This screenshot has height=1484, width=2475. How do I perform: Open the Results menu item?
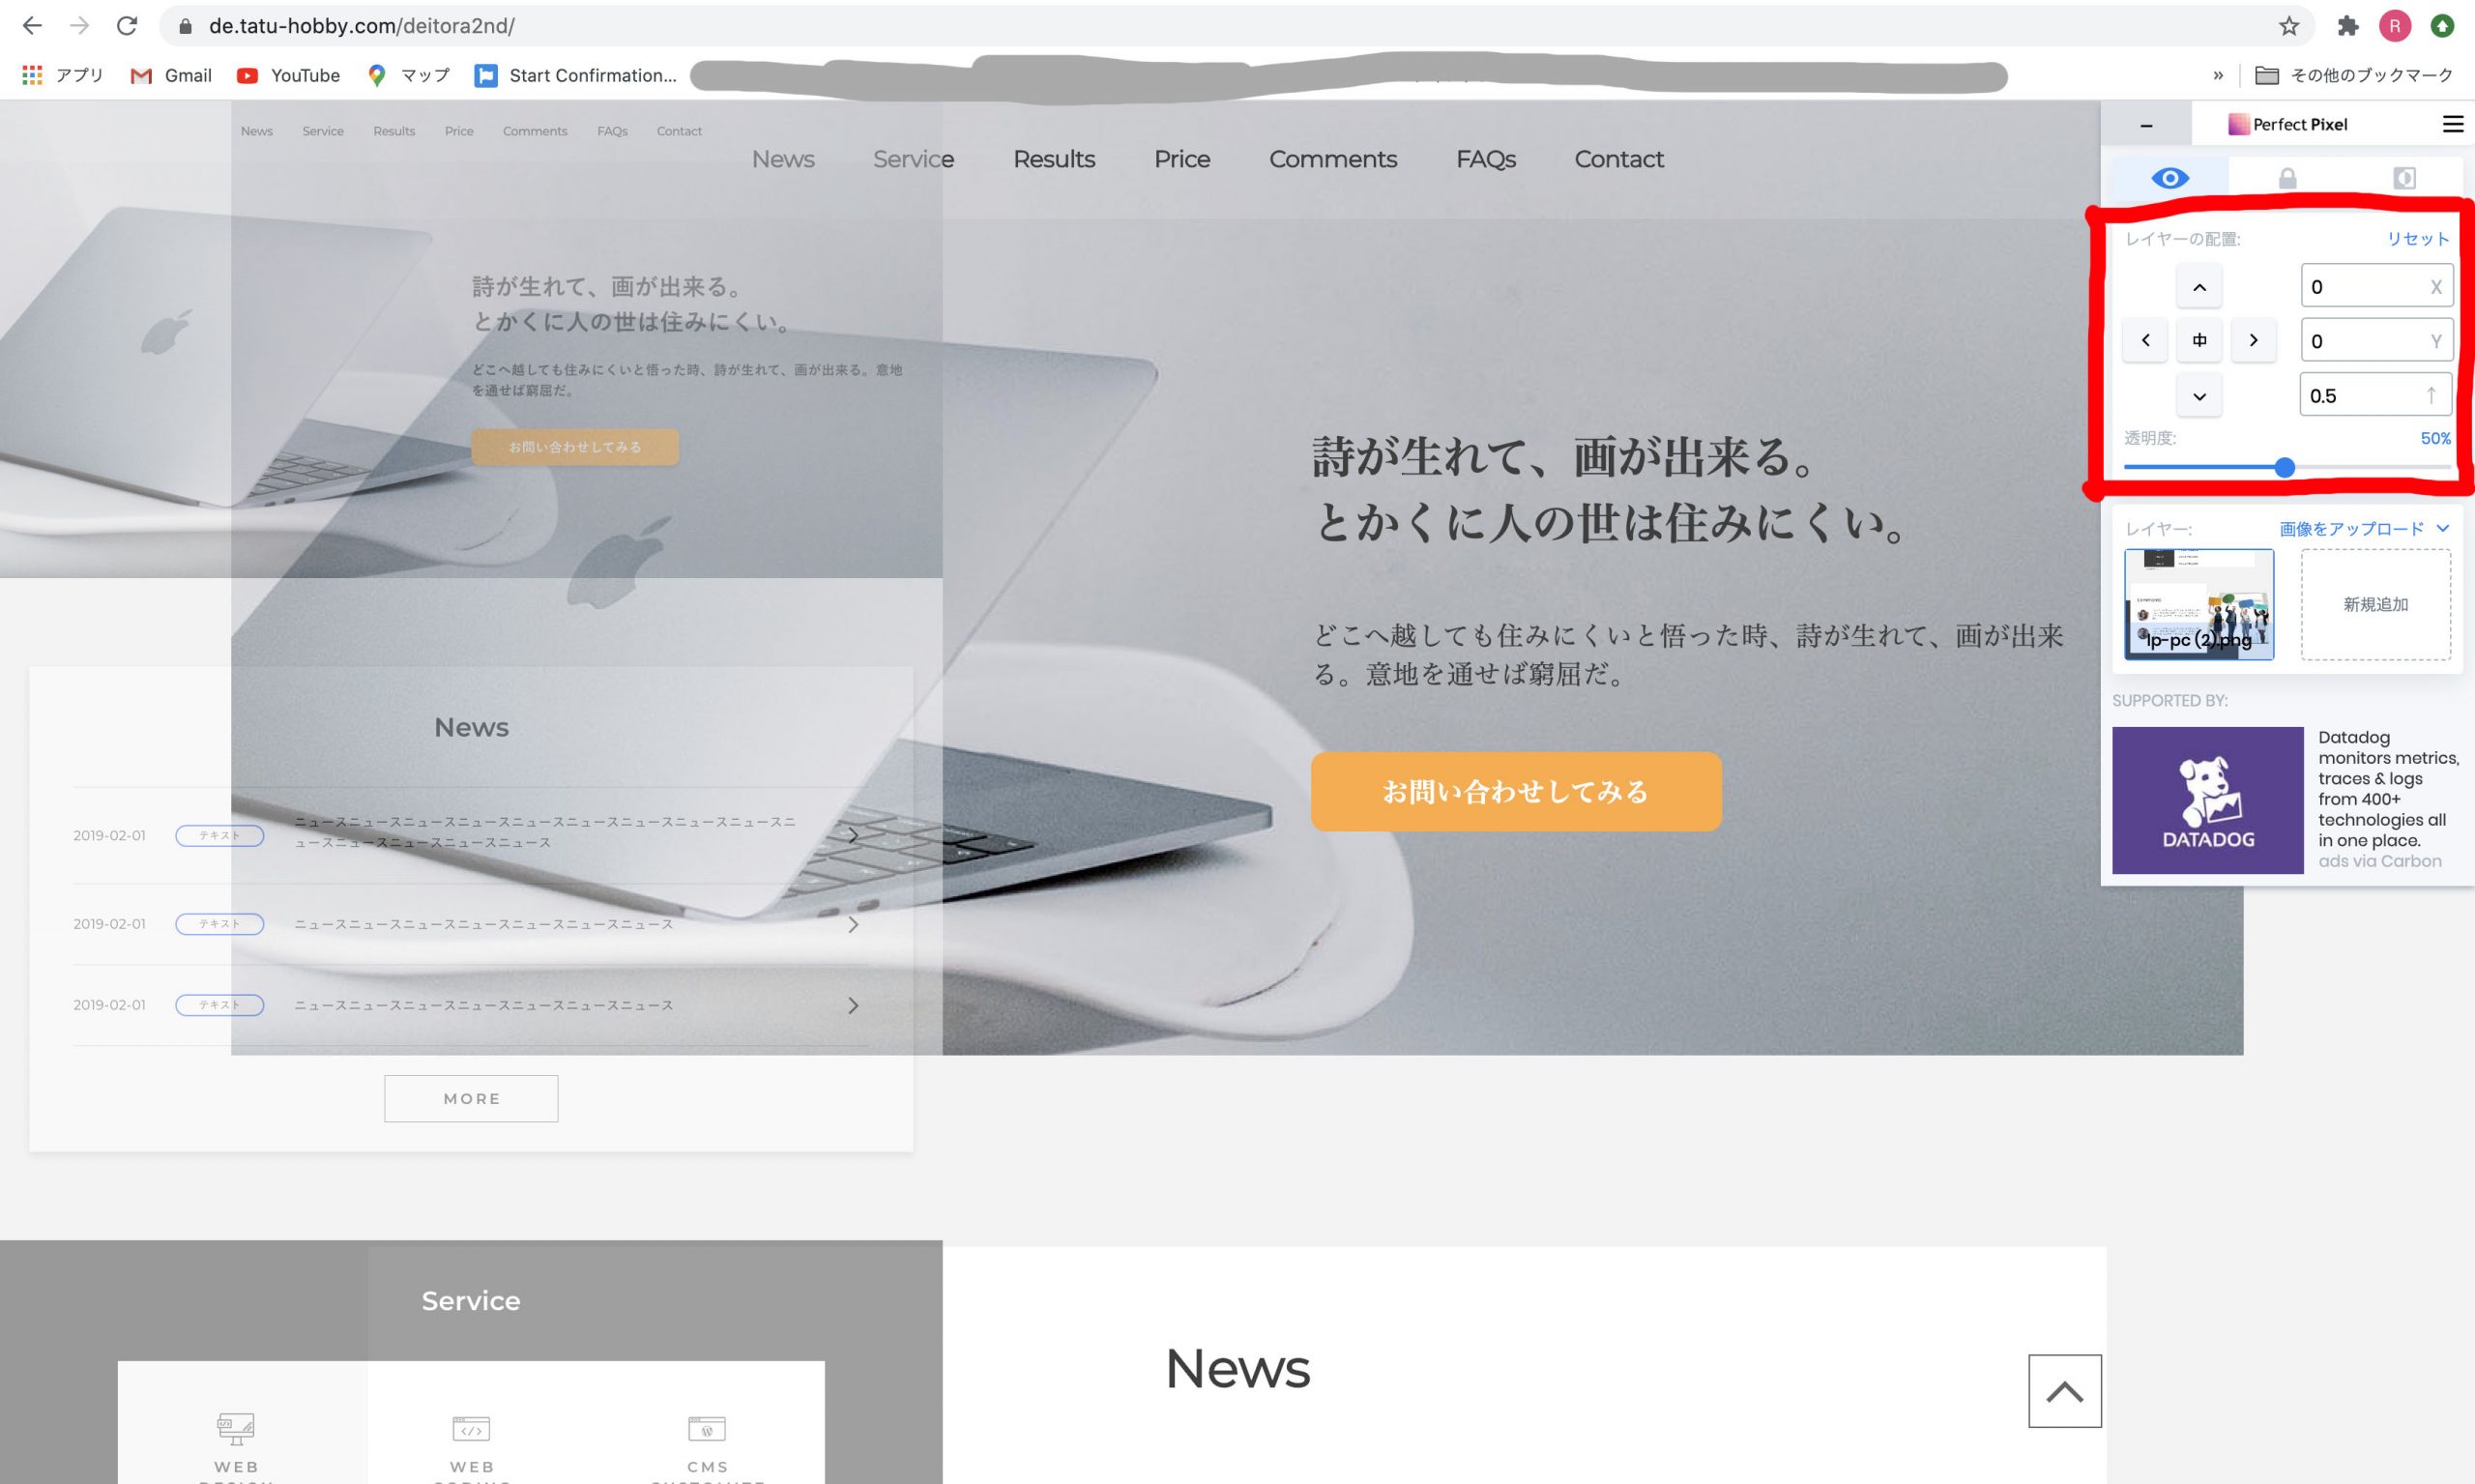click(1053, 159)
